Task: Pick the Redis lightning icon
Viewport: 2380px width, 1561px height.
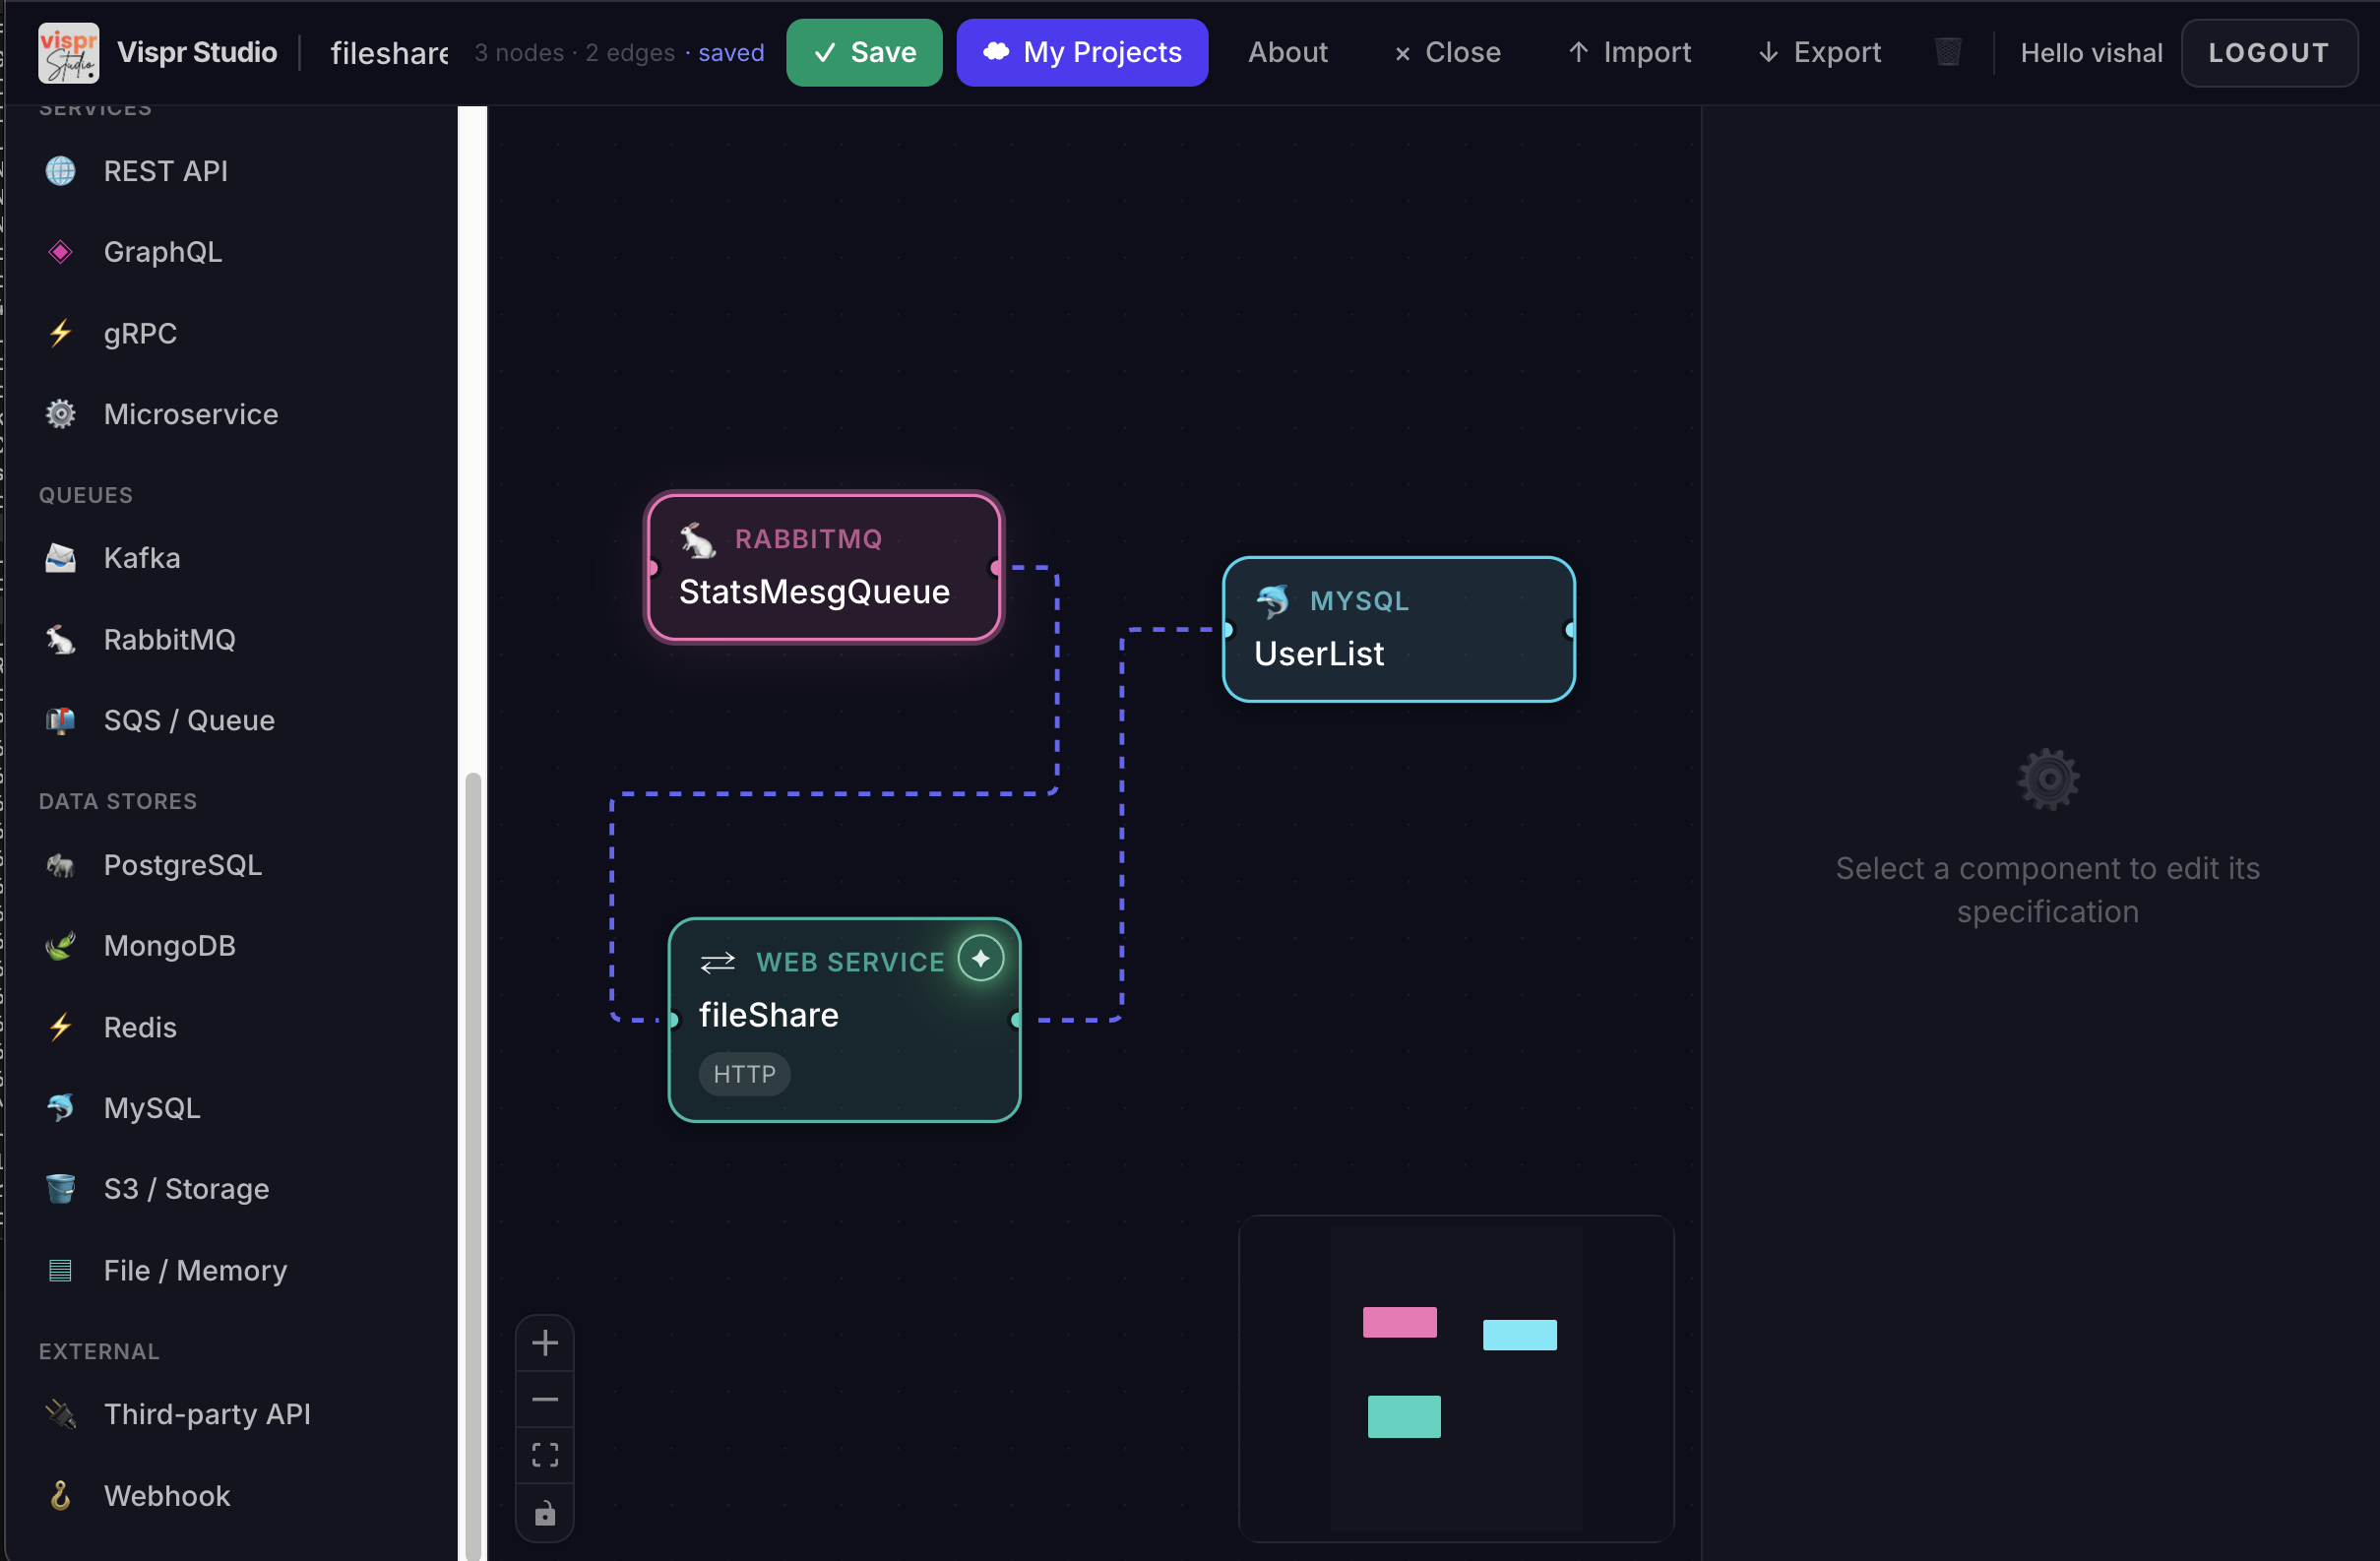Action: (x=61, y=1027)
